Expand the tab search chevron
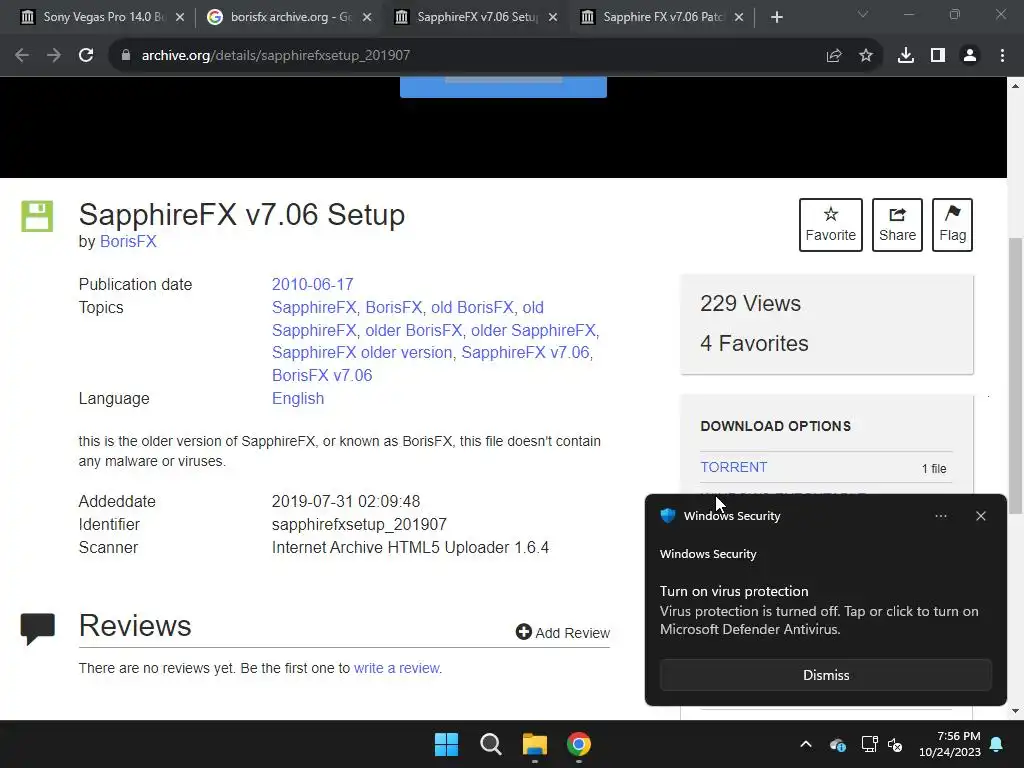The width and height of the screenshot is (1024, 768). [863, 14]
